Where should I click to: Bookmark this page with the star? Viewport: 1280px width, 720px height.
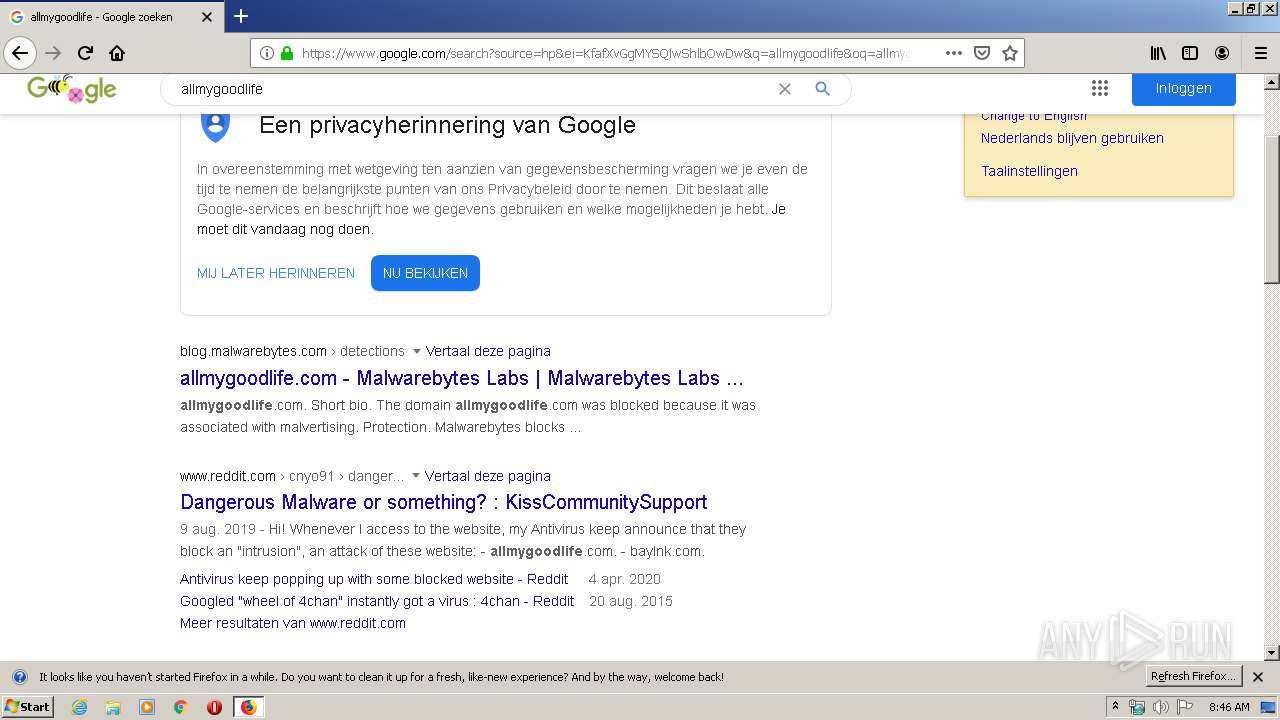(x=1010, y=53)
